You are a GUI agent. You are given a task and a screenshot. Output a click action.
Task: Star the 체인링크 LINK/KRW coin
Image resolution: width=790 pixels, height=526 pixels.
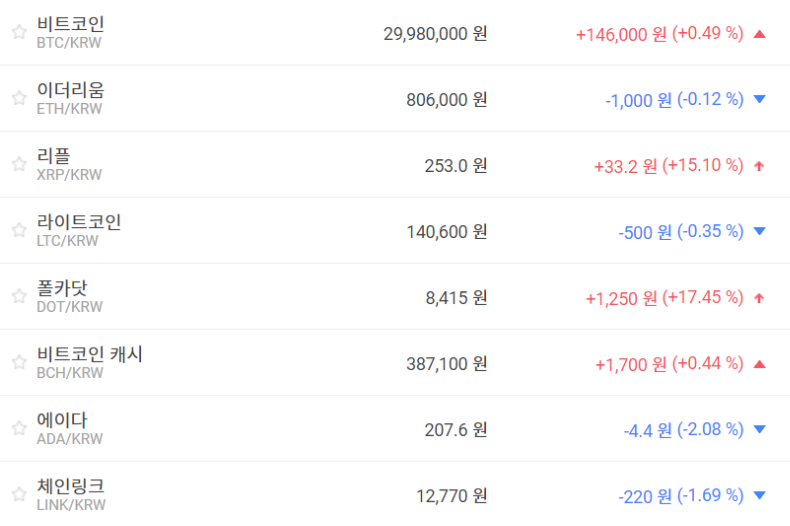click(x=19, y=494)
